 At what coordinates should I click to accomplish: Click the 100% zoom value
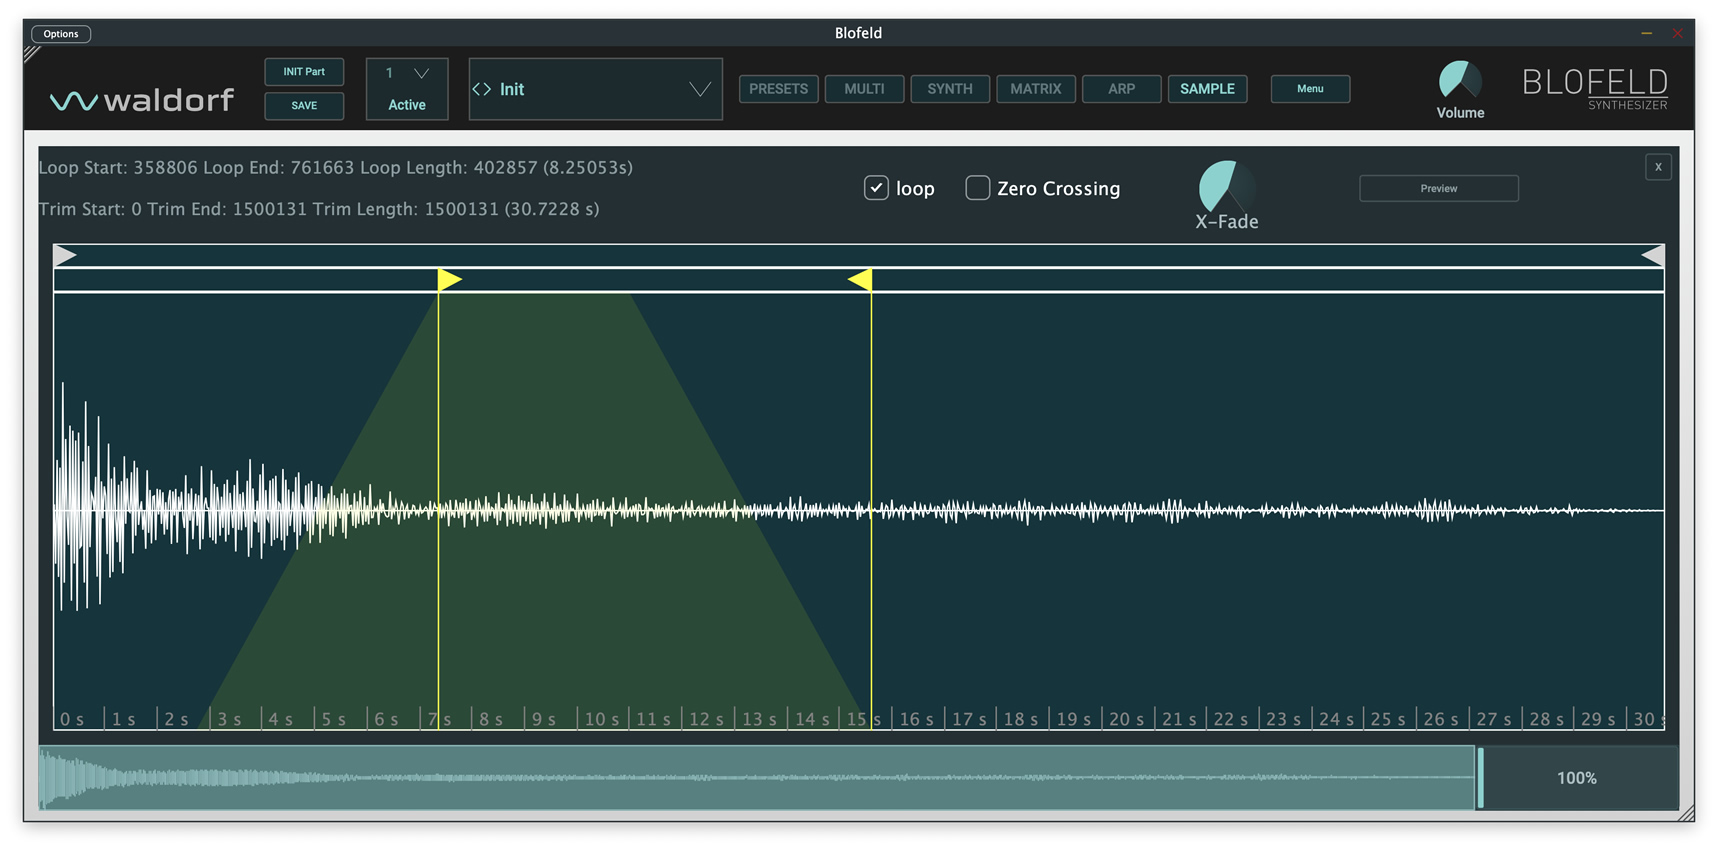1577,778
